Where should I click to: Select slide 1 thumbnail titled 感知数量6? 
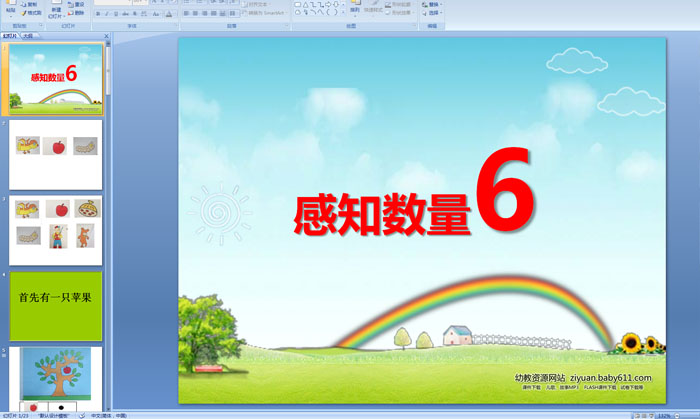[56, 79]
